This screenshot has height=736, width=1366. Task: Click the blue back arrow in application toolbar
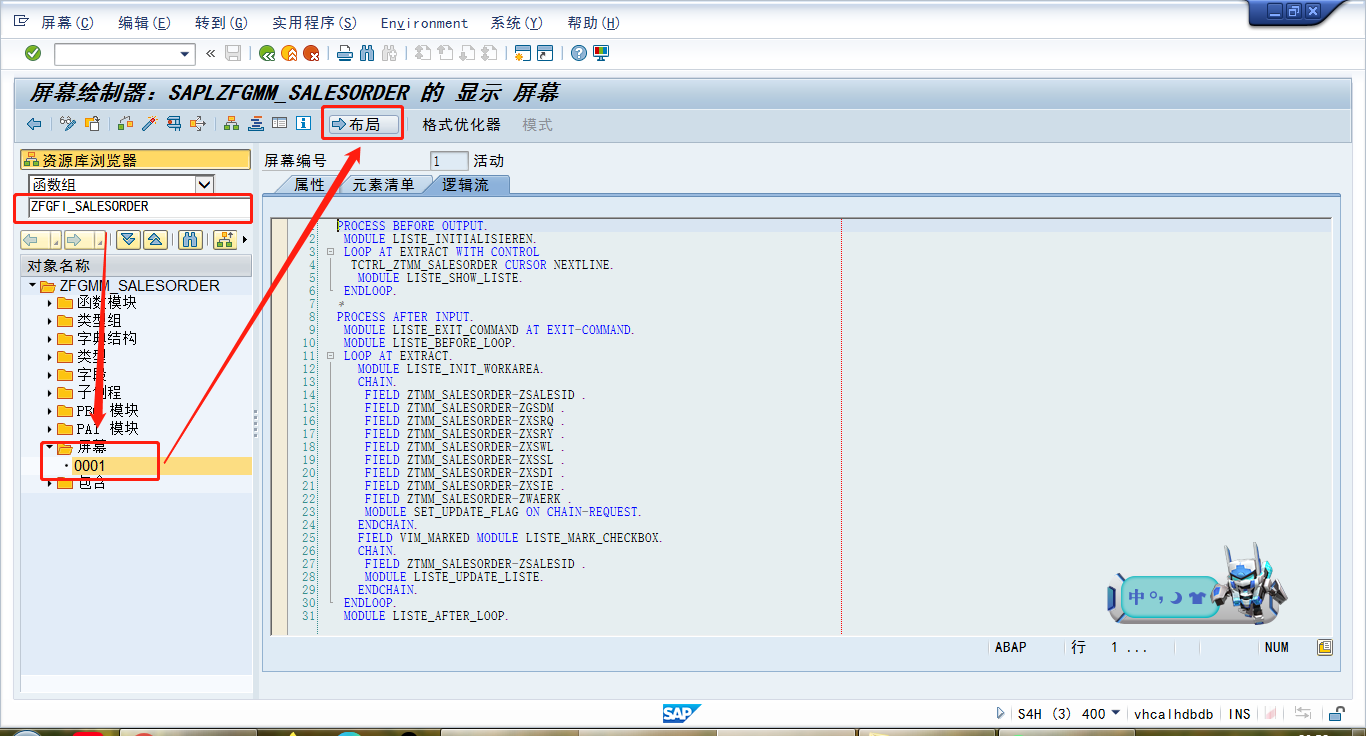(x=34, y=124)
